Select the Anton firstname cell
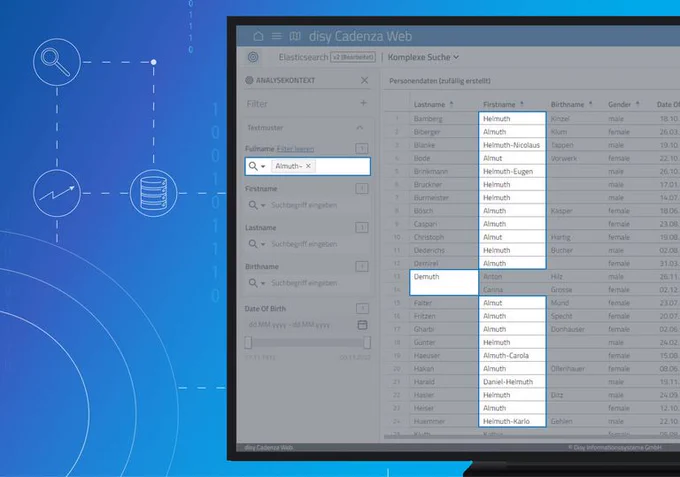The image size is (680, 477). click(512, 276)
